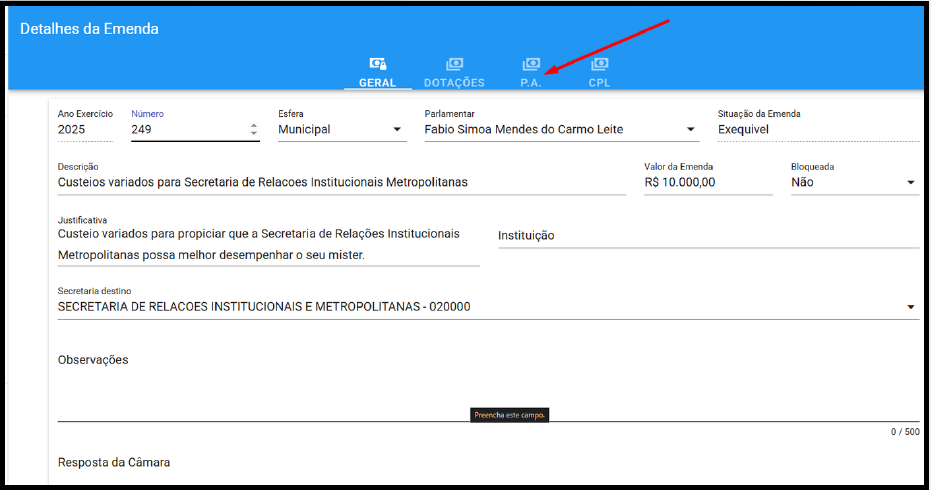This screenshot has height=490, width=931.
Task: Click the Valor da Emenda field
Action: pos(708,182)
